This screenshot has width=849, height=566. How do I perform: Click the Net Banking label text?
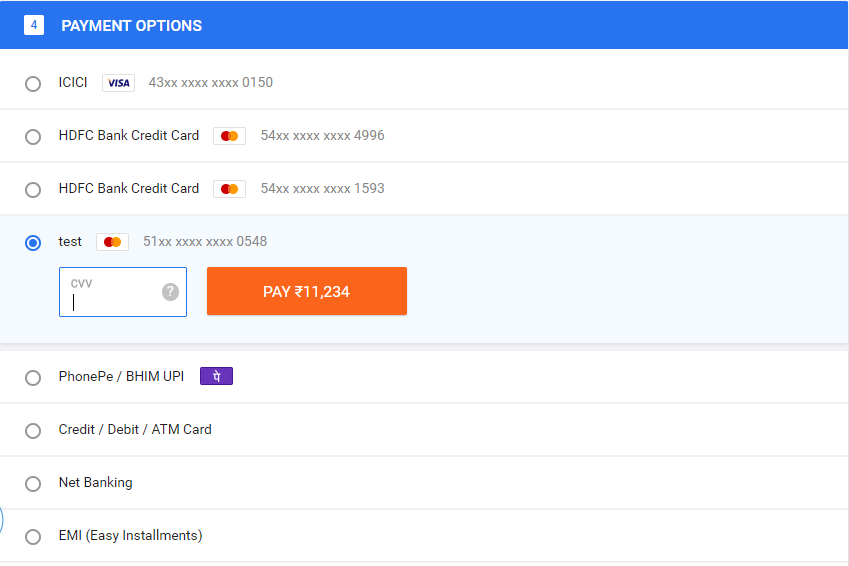[95, 483]
